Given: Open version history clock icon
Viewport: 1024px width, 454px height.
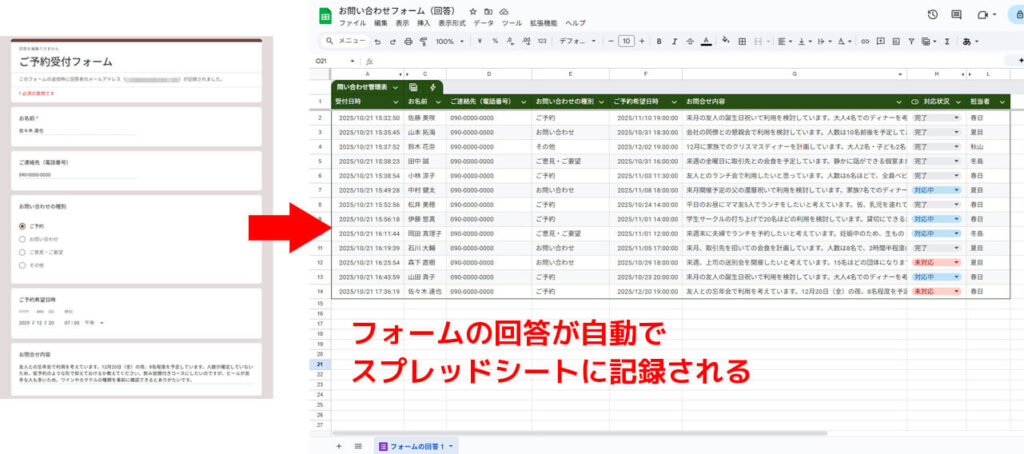Looking at the screenshot, I should (933, 14).
